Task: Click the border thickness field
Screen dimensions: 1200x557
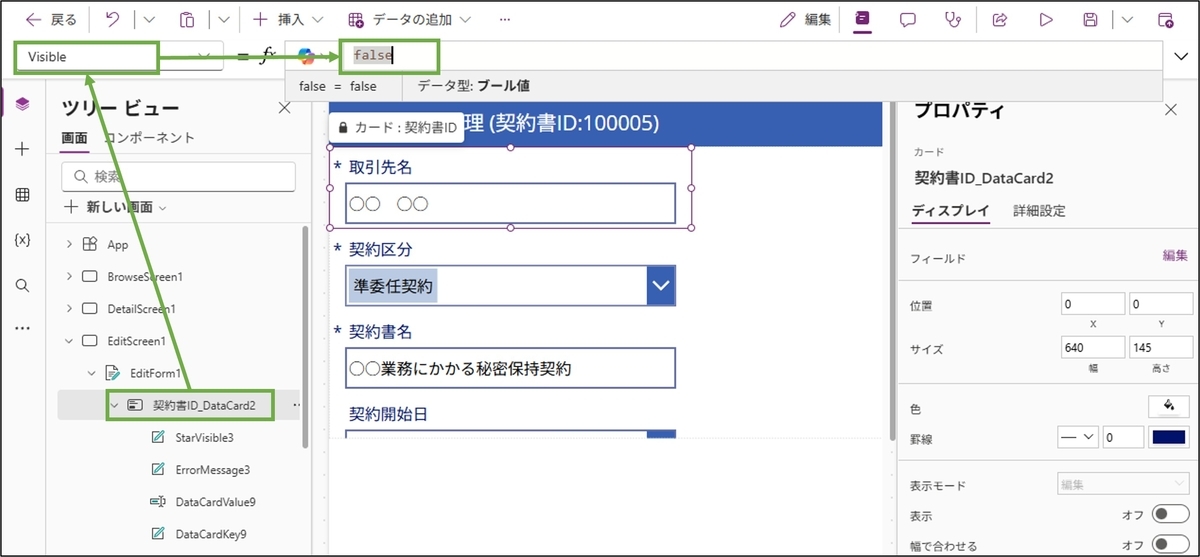Action: (1123, 437)
